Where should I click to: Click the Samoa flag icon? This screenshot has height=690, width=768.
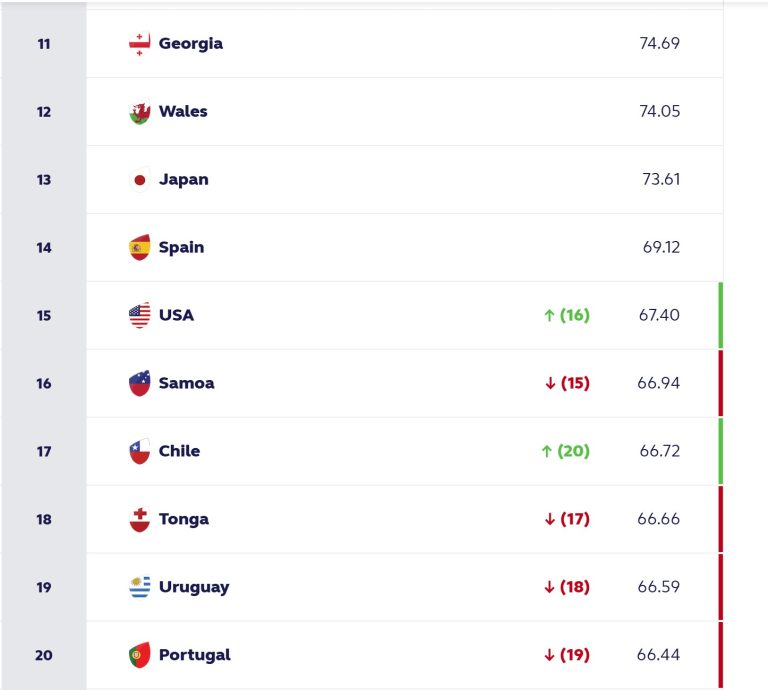click(x=139, y=384)
